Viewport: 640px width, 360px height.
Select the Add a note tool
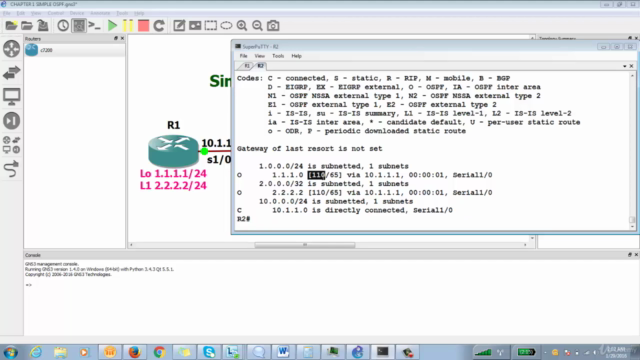coord(179,26)
